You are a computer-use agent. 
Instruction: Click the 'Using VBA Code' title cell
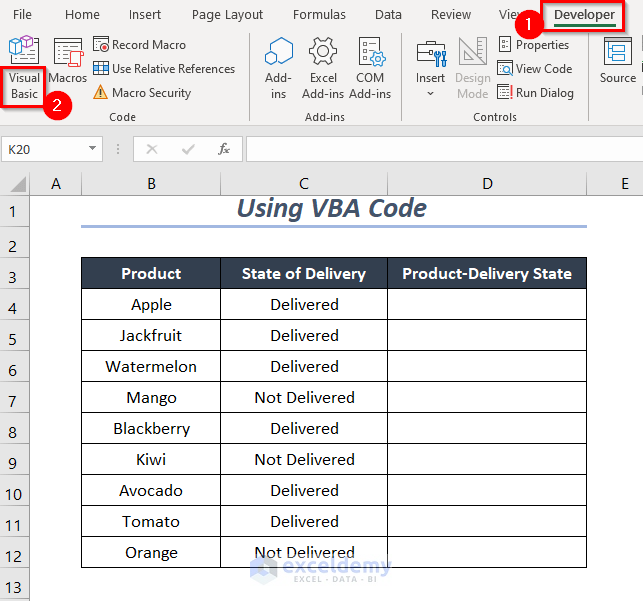pyautogui.click(x=332, y=209)
